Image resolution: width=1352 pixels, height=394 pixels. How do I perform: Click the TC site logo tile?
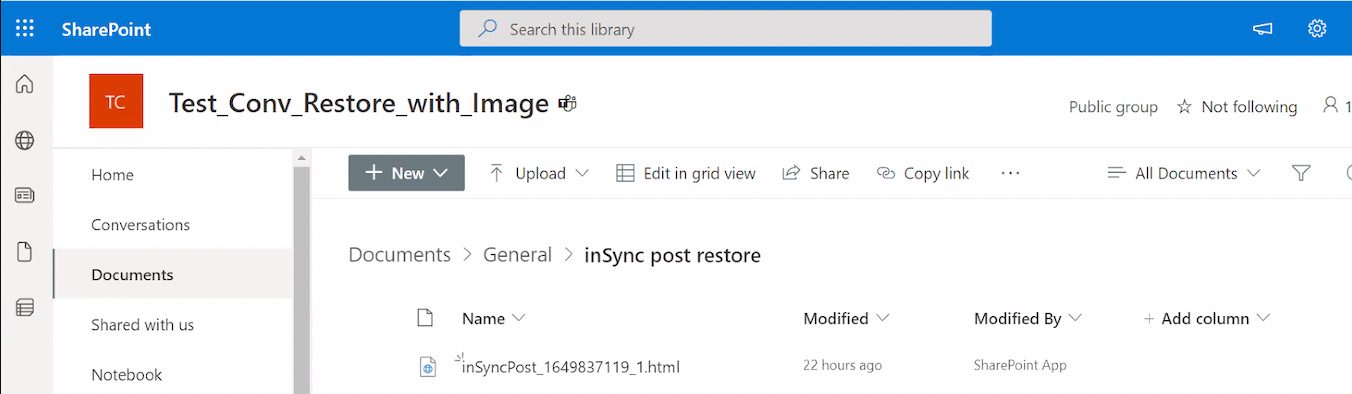(116, 101)
